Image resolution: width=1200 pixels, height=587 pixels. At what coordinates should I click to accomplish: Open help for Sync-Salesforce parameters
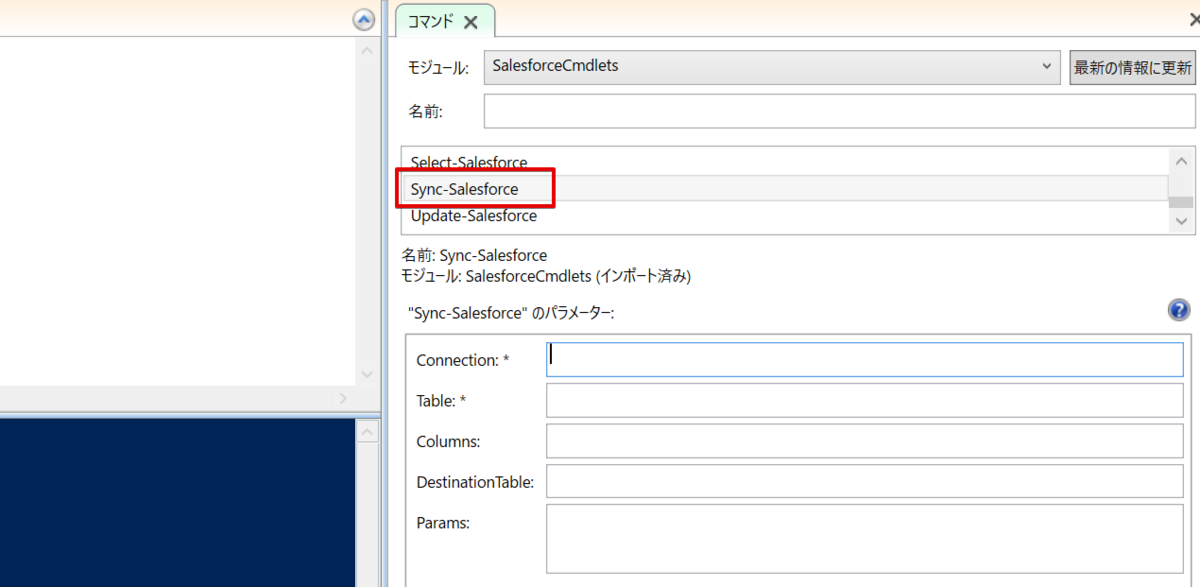point(1179,310)
